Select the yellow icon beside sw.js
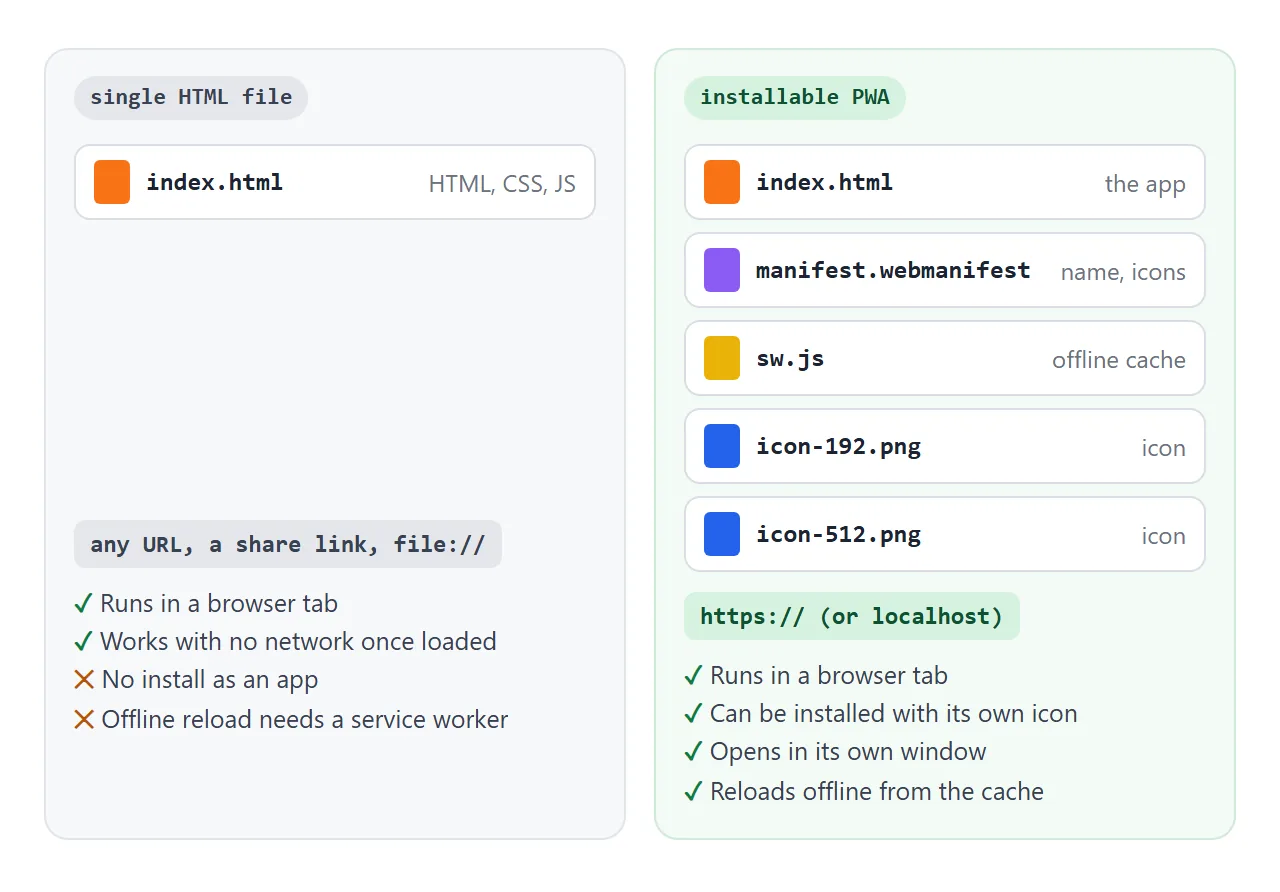The width and height of the screenshot is (1280, 892). [722, 358]
